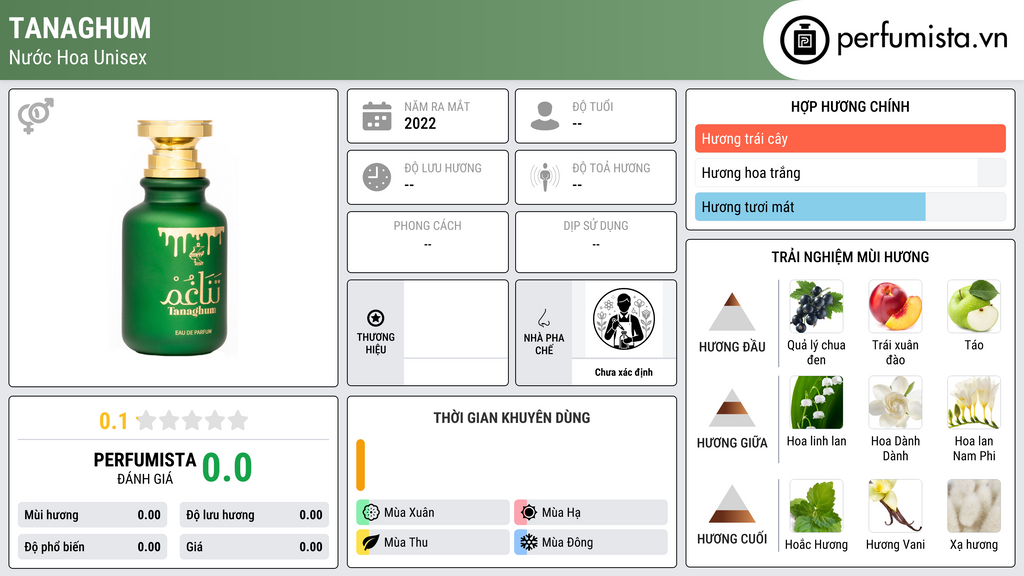
Task: Click the Mùa Thu leaf icon
Action: (x=370, y=542)
